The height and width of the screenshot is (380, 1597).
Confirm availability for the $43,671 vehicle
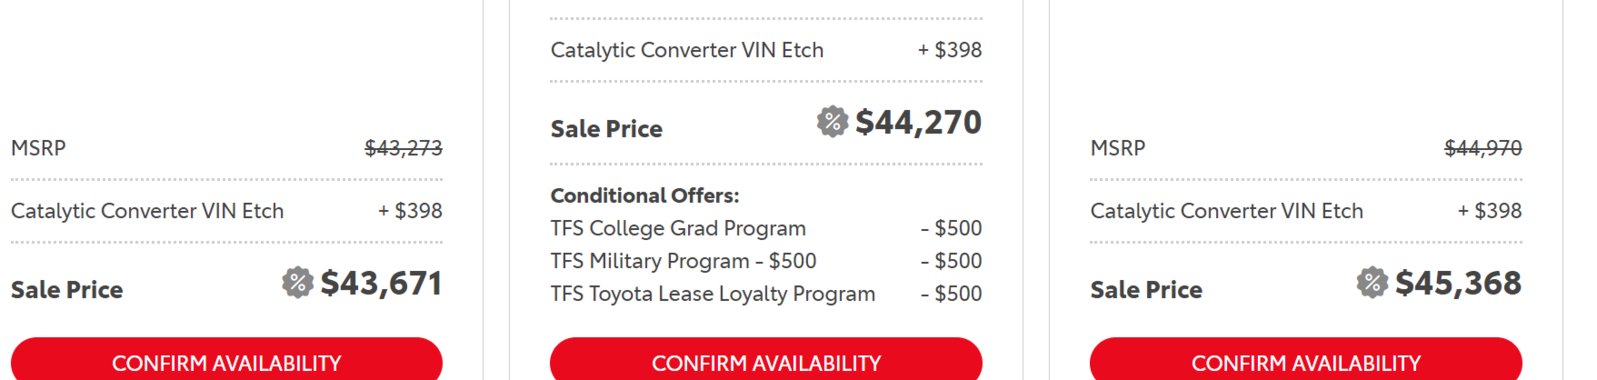(226, 362)
